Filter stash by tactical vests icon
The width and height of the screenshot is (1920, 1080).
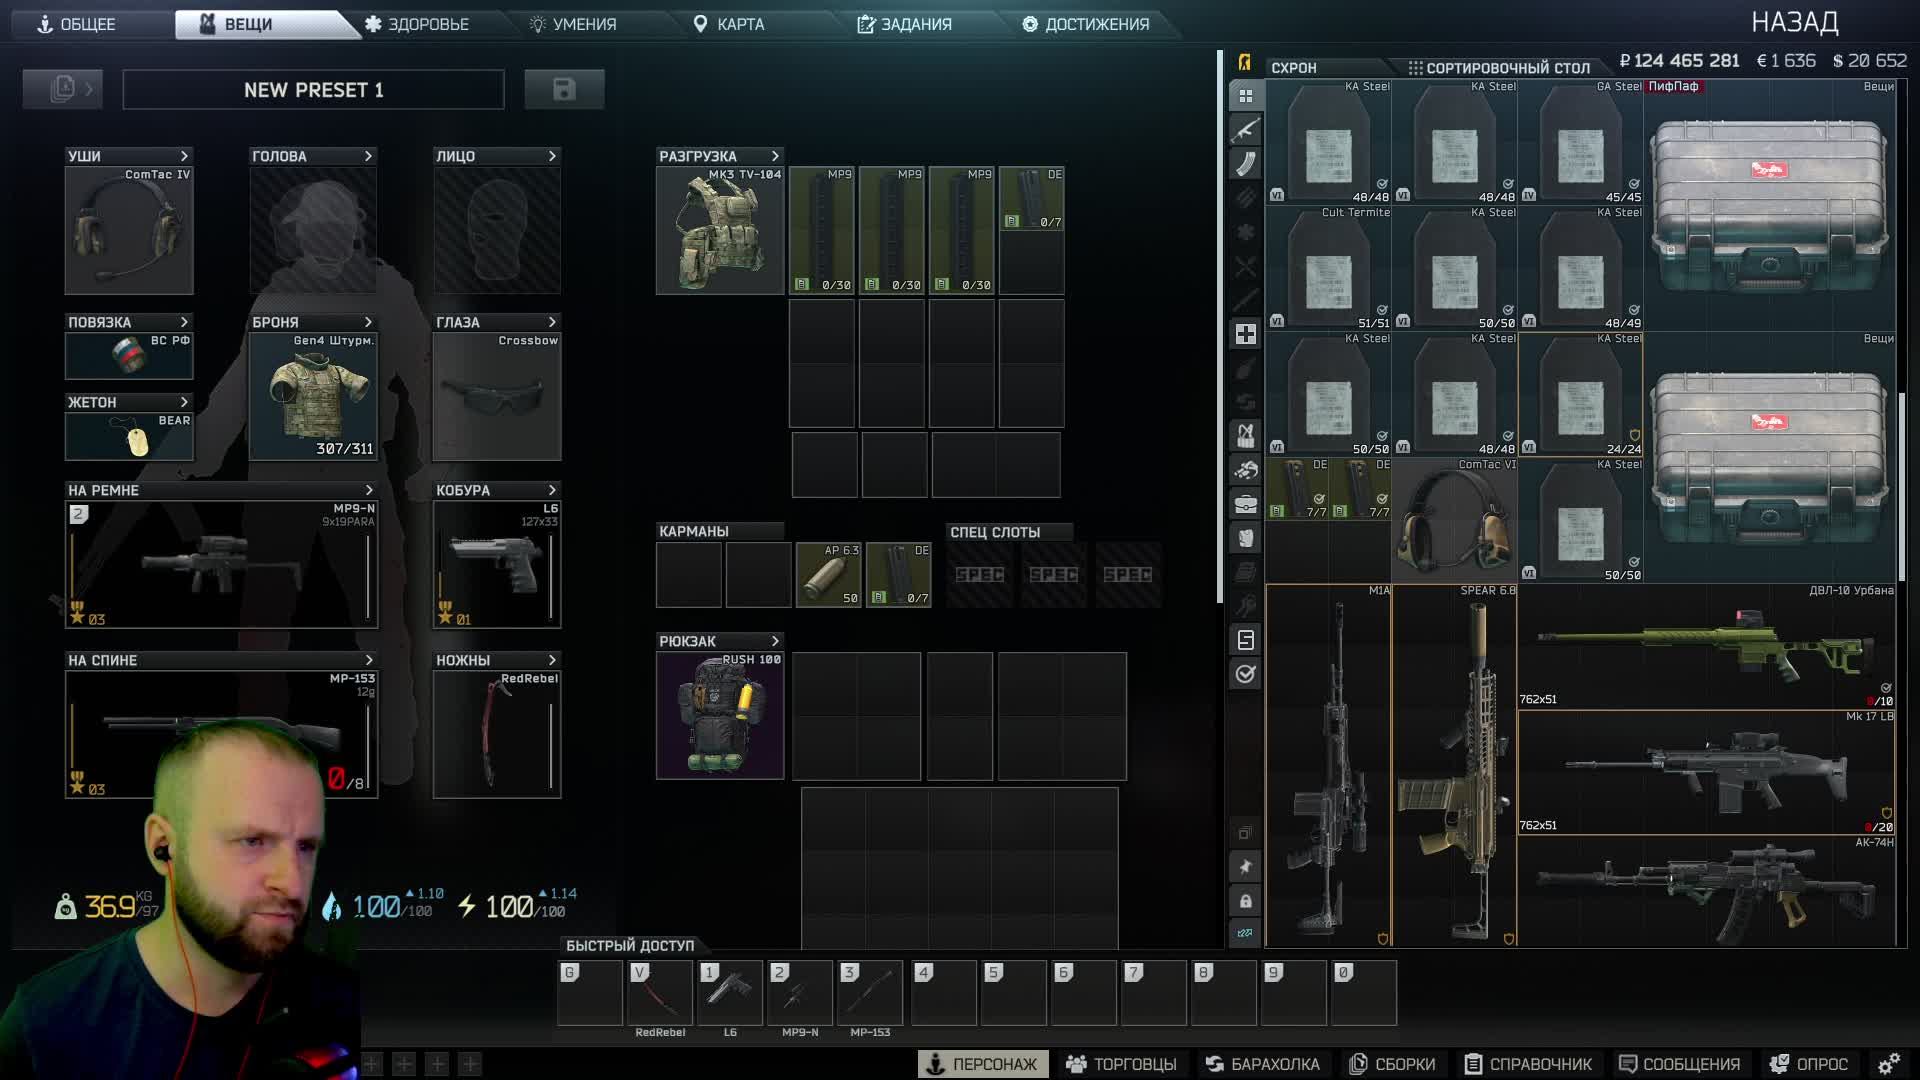(1245, 436)
